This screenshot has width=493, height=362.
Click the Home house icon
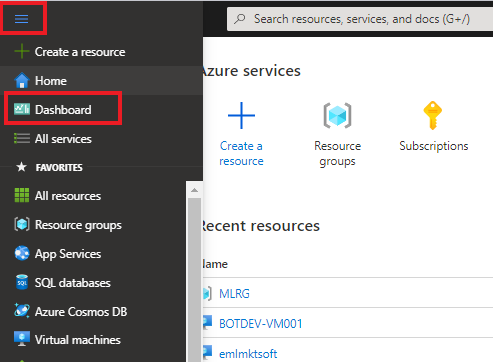point(22,80)
